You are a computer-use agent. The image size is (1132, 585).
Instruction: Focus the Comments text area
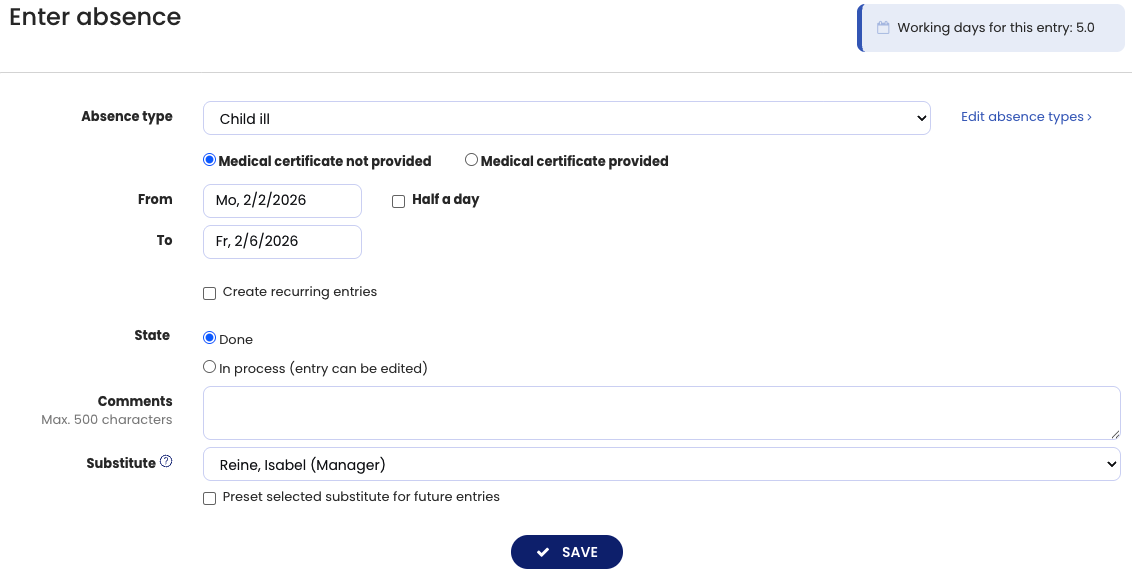[x=660, y=412]
